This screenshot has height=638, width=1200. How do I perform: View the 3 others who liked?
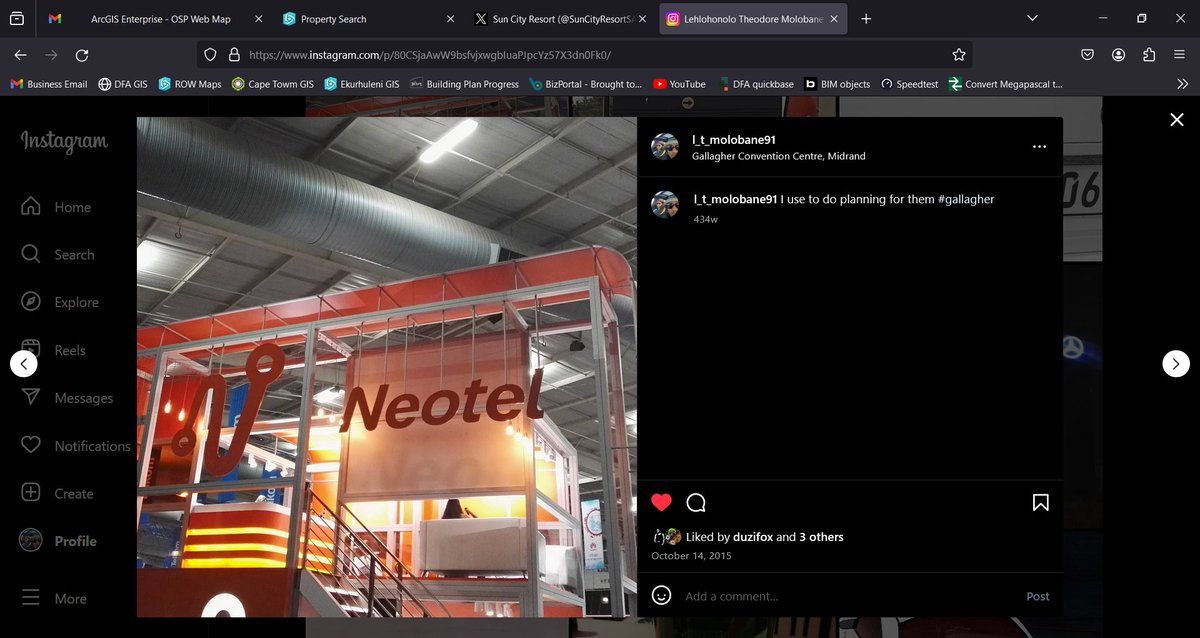(821, 537)
